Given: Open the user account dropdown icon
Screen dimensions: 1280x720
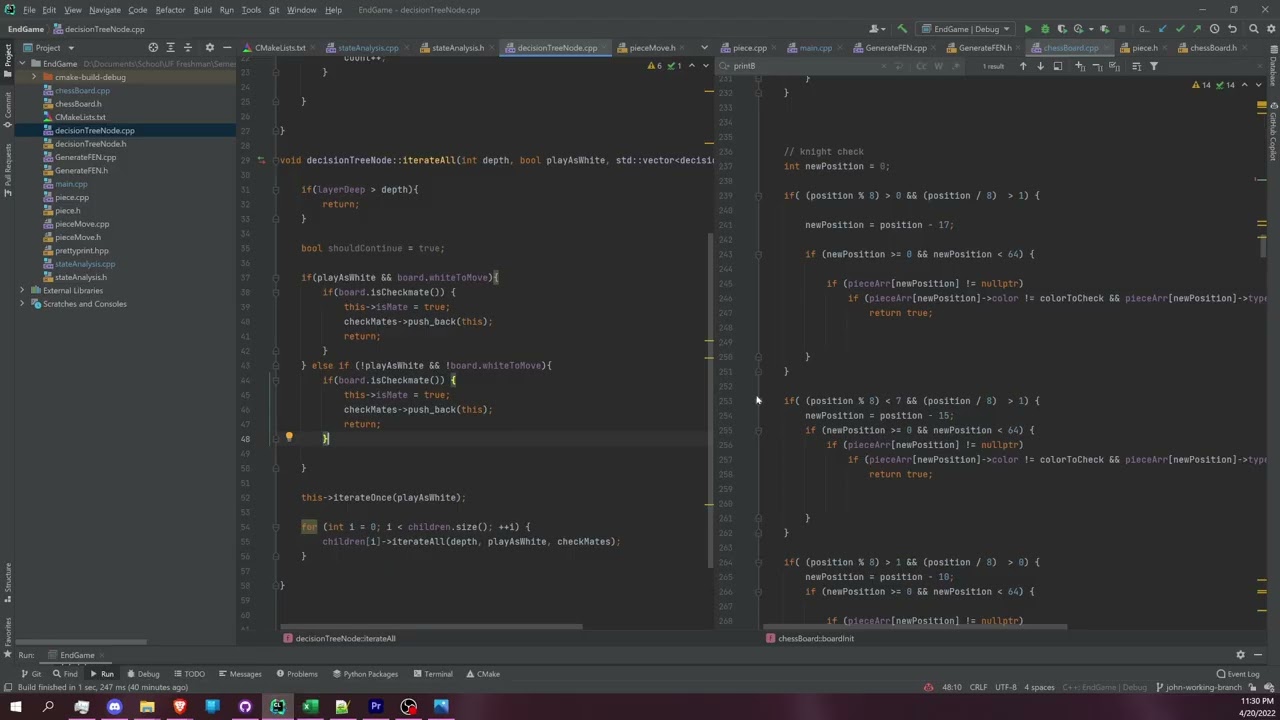Looking at the screenshot, I should 876,29.
